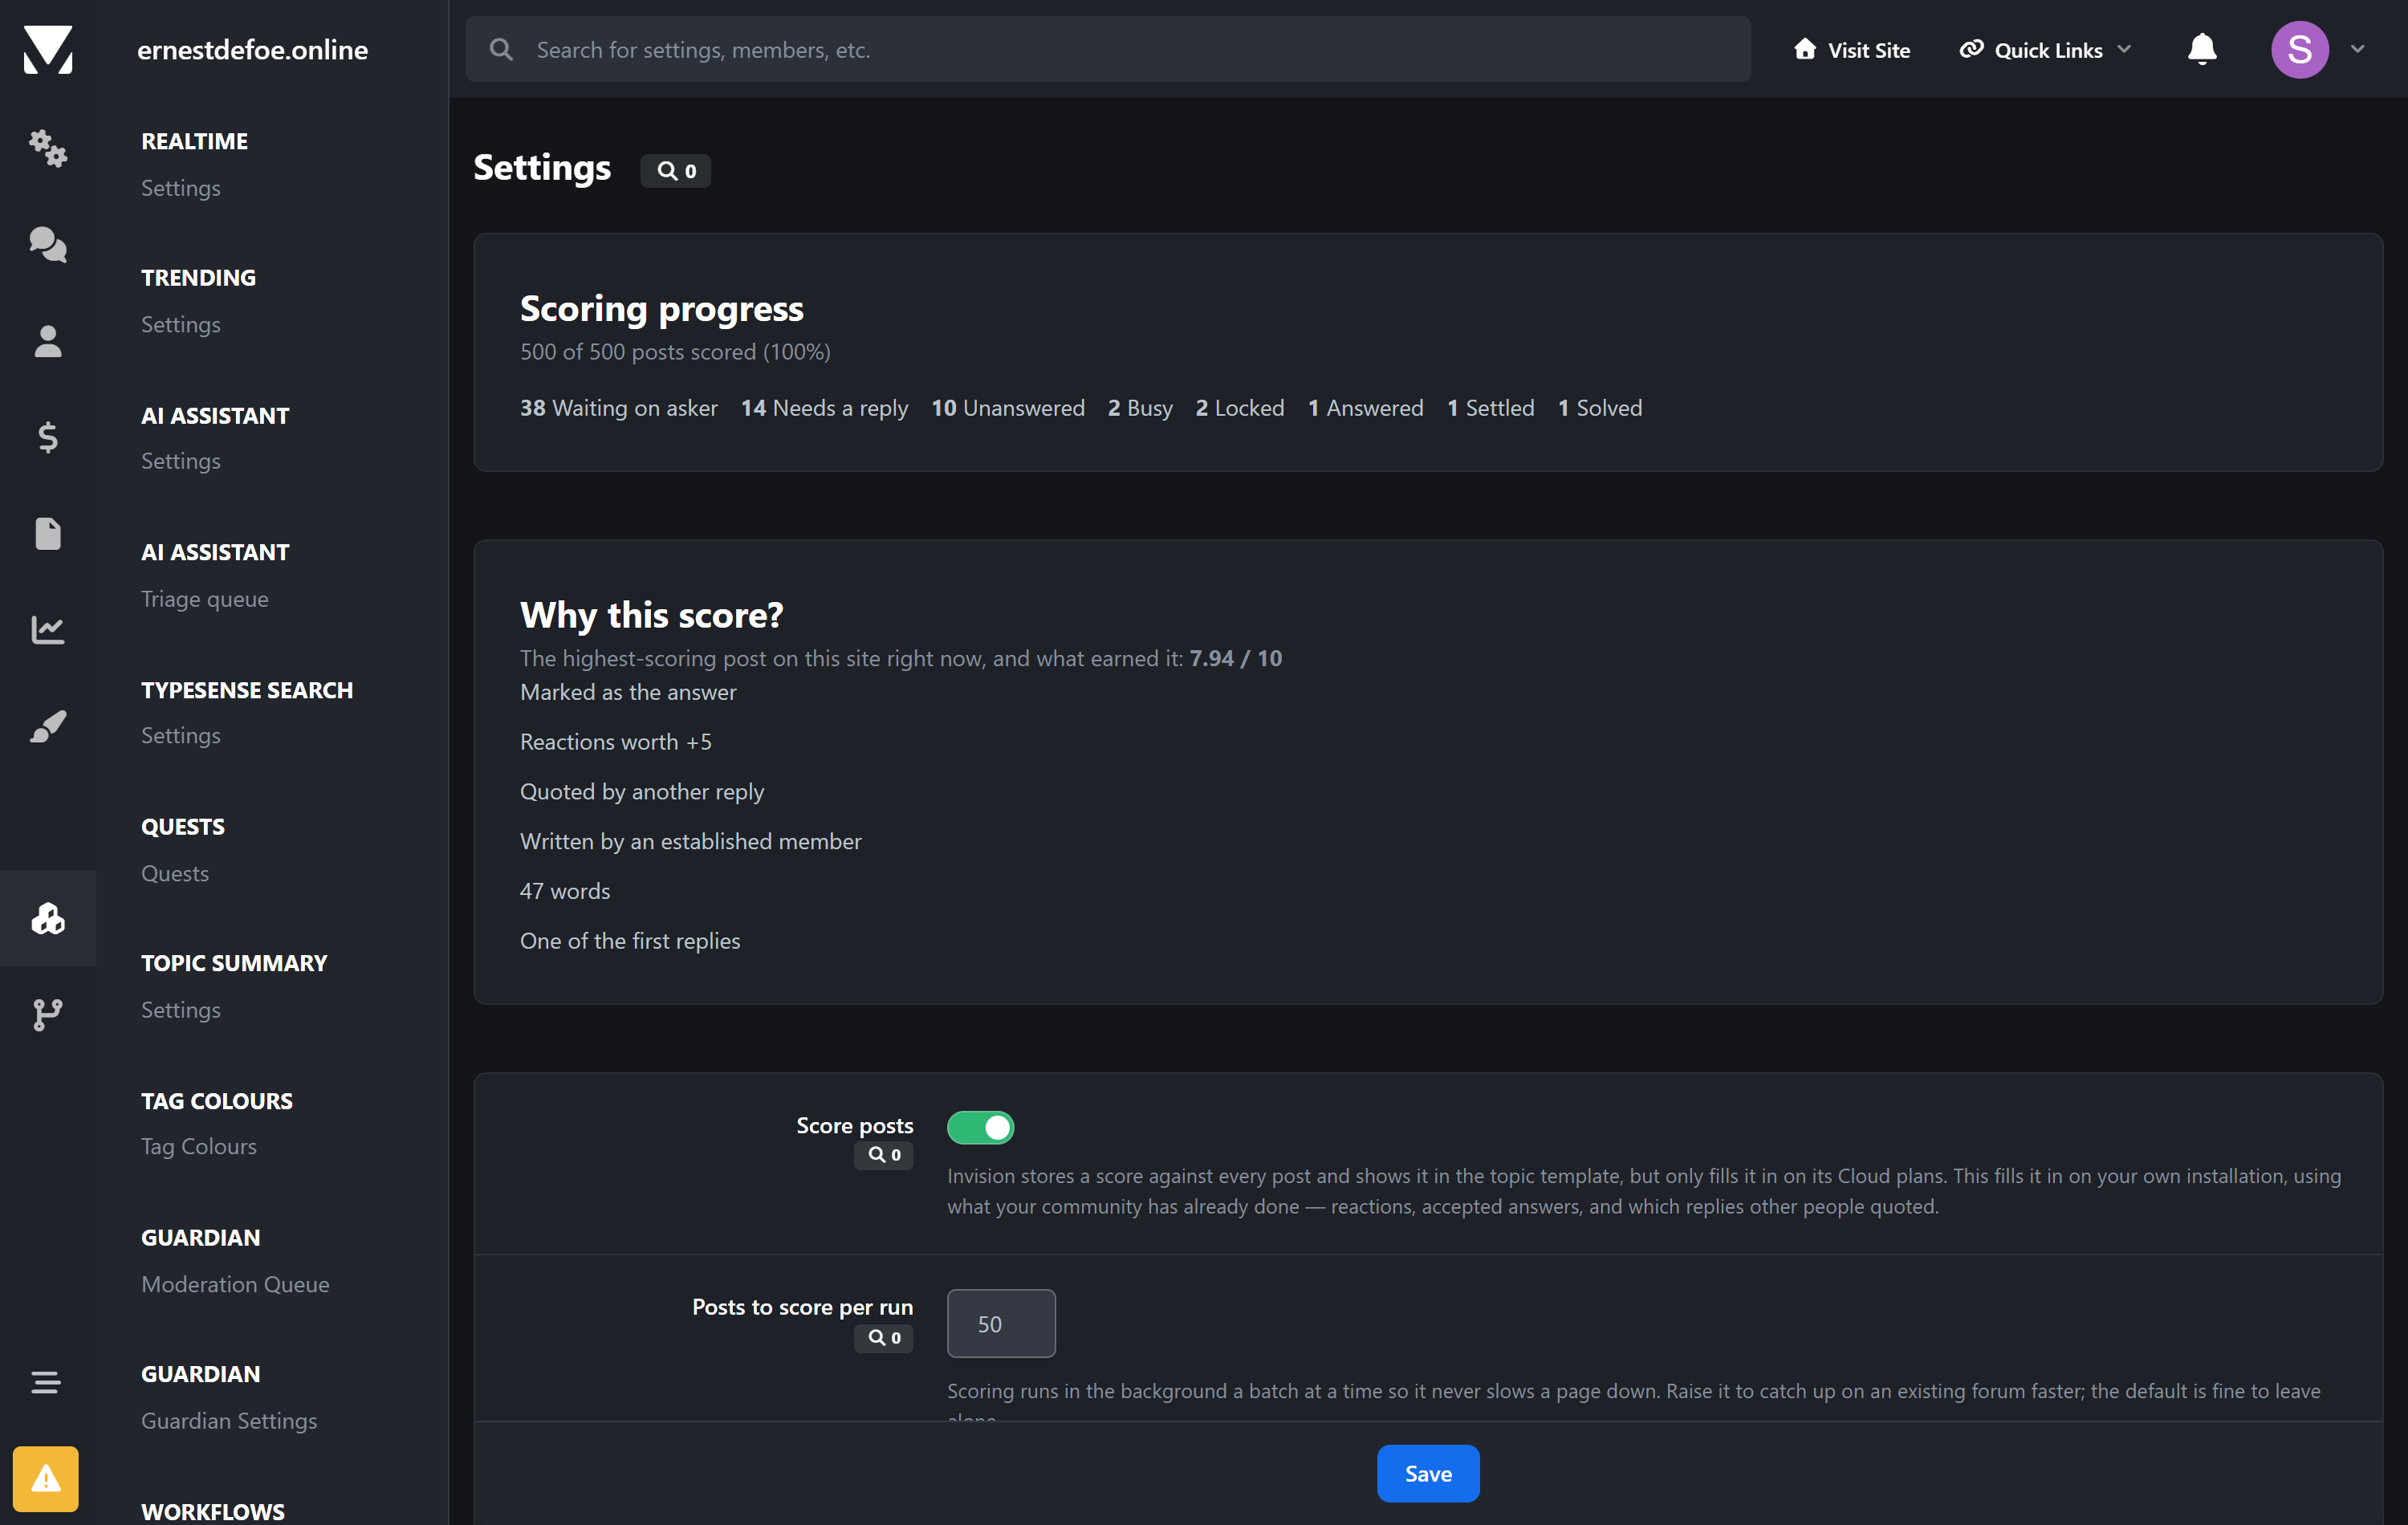This screenshot has width=2408, height=1525.
Task: Open first AI Assistant Settings link
Action: (x=181, y=461)
